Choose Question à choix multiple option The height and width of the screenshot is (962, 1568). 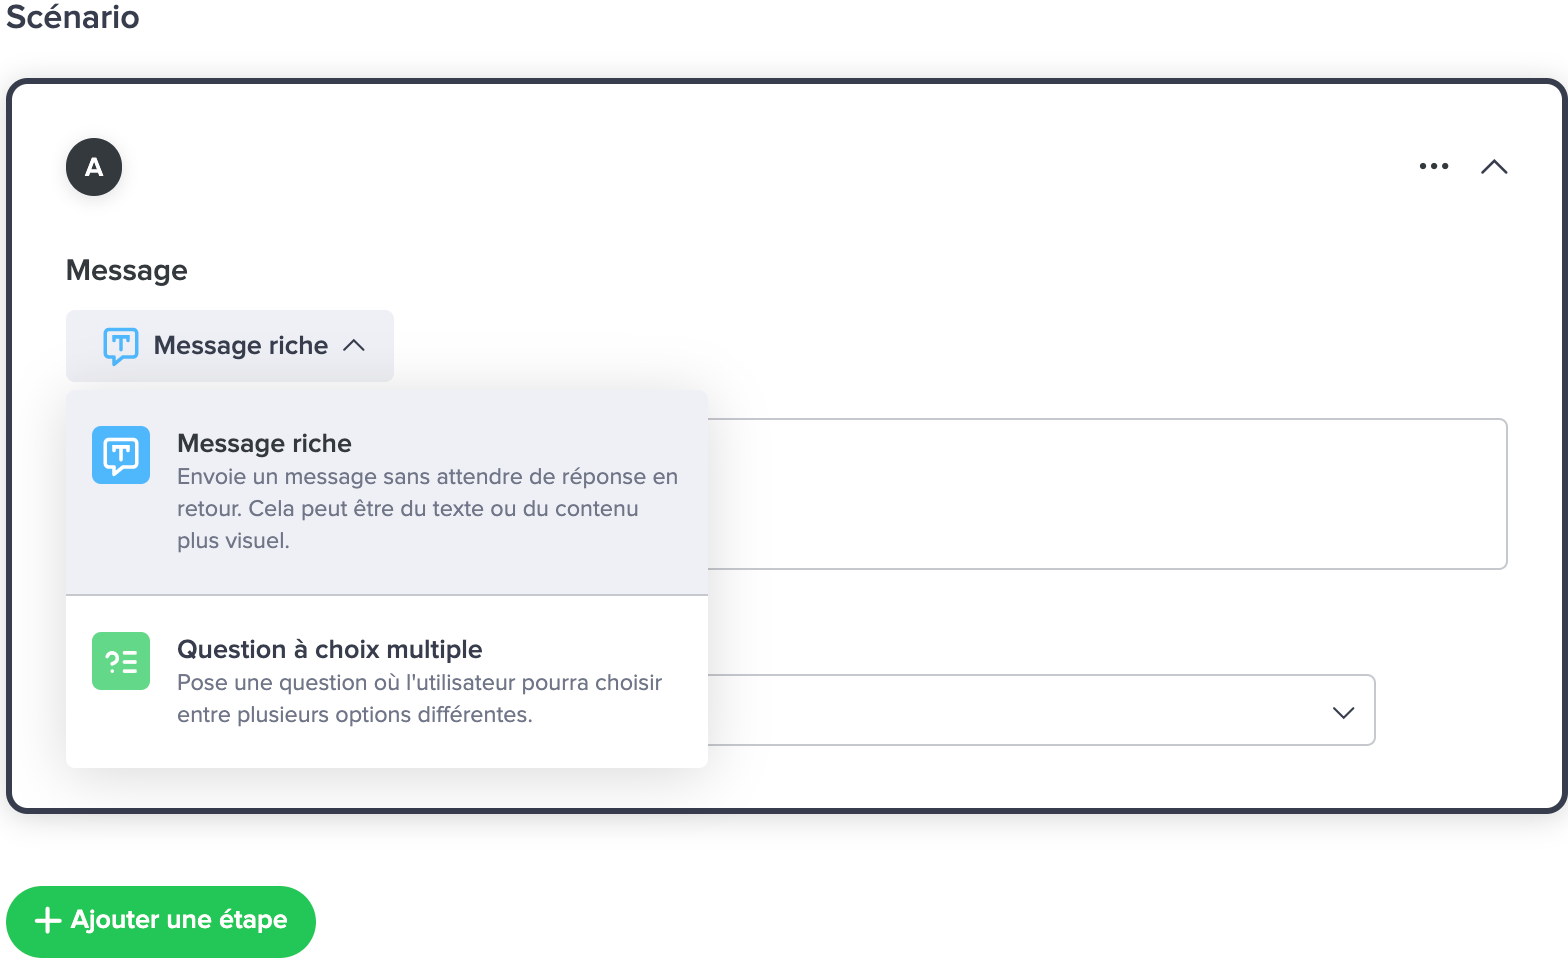387,682
